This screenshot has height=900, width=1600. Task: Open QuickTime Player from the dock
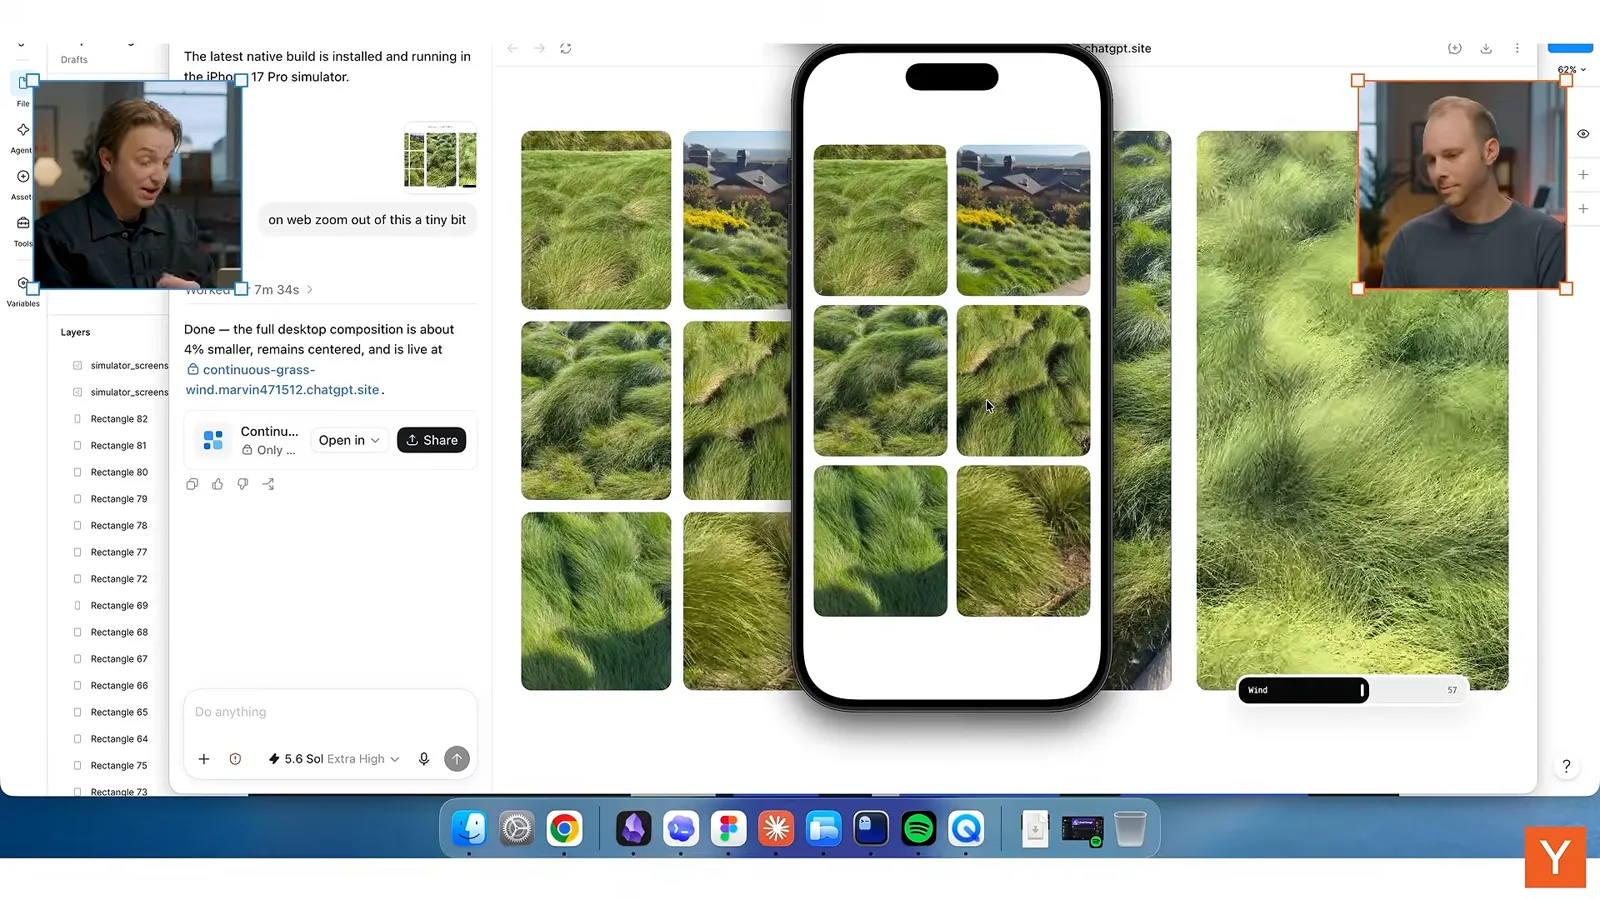(966, 828)
